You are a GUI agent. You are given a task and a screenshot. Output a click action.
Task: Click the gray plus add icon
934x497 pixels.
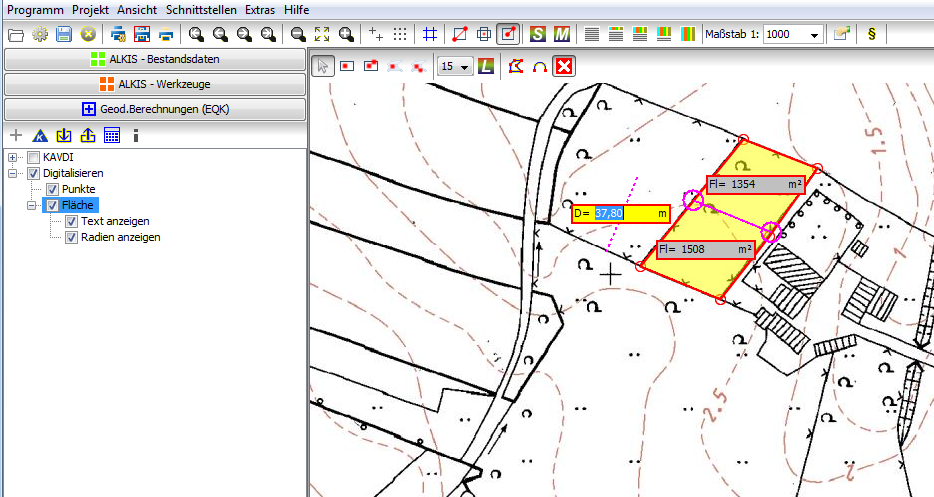pos(16,135)
